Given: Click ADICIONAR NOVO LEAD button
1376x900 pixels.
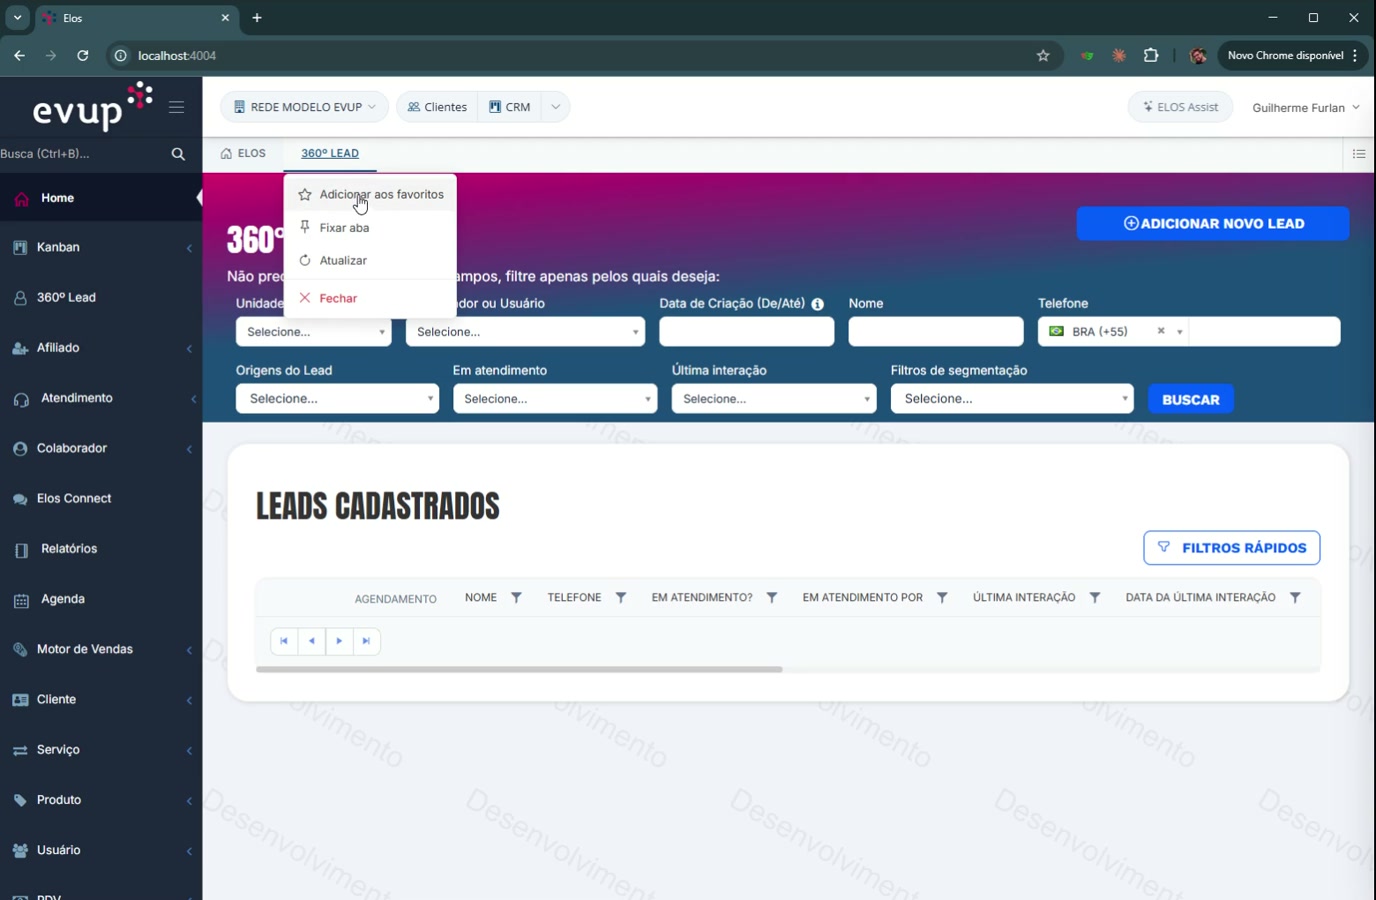Looking at the screenshot, I should [1213, 224].
